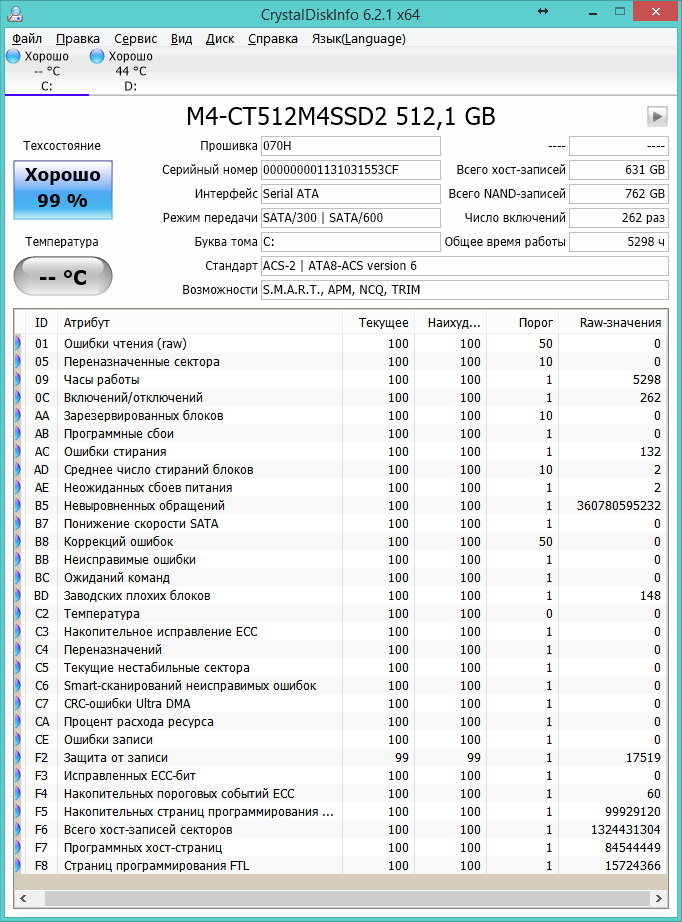Click the NAND writes 762 GB value
682x922 pixels.
(x=619, y=194)
